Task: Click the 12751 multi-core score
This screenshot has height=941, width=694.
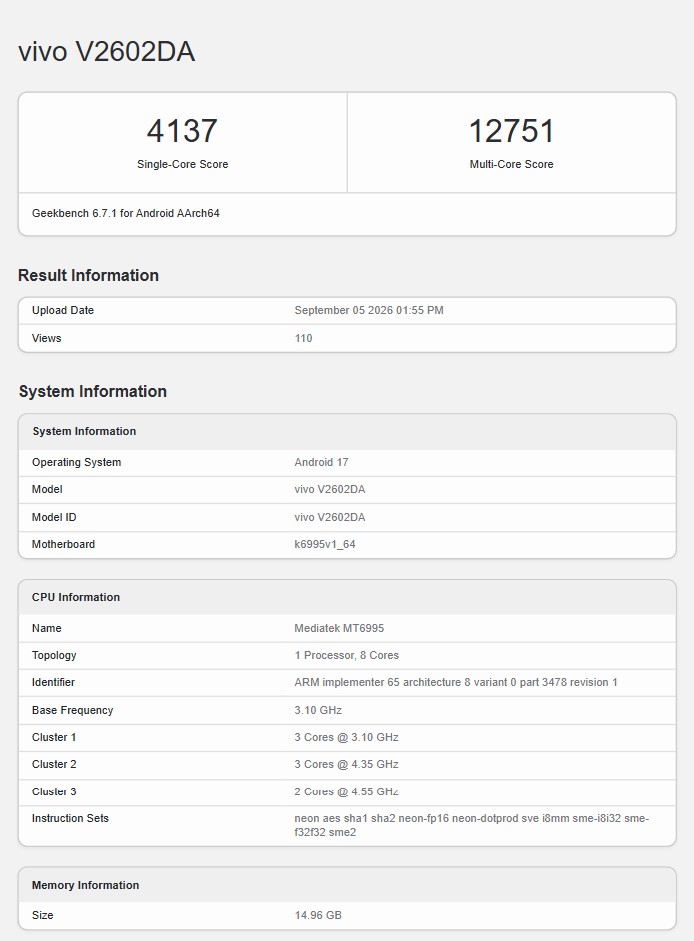Action: (x=511, y=131)
